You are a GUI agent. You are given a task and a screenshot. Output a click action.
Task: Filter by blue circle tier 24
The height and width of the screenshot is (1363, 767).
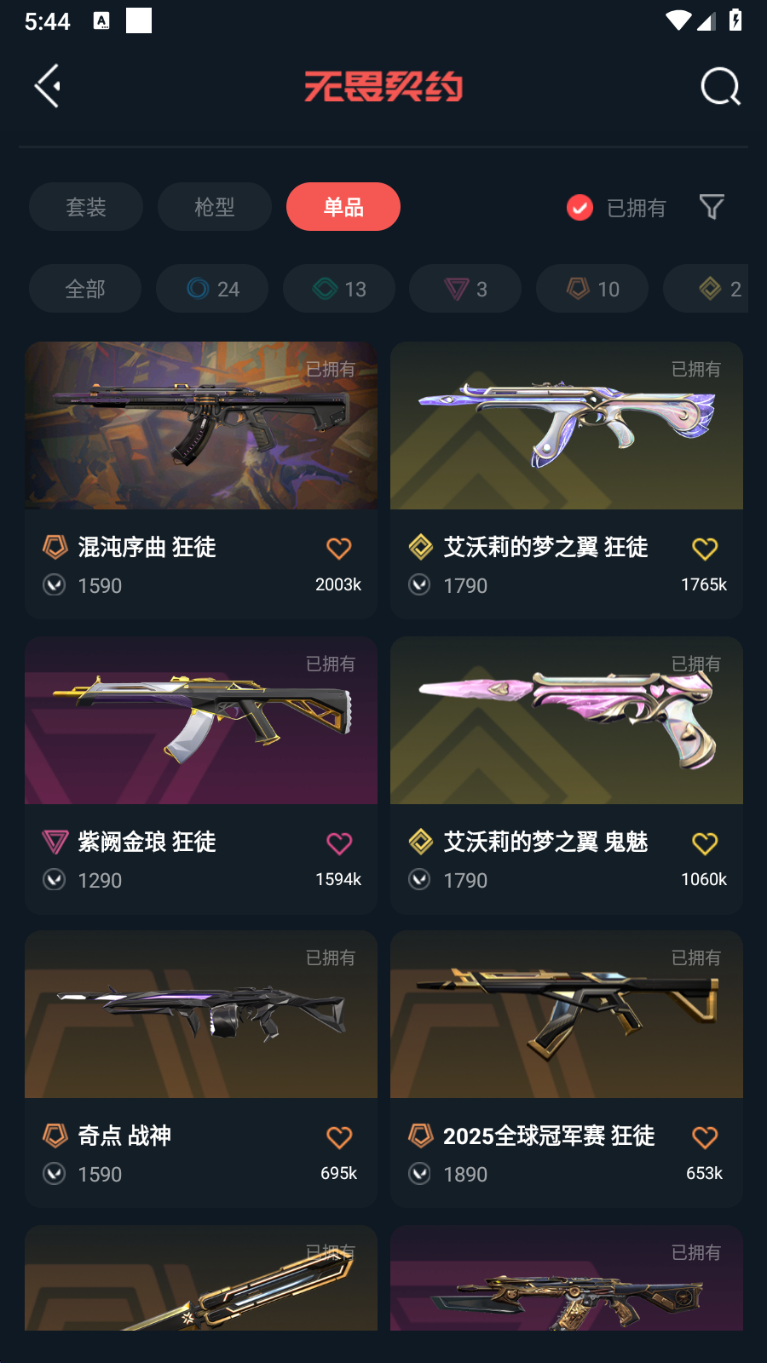coord(212,289)
